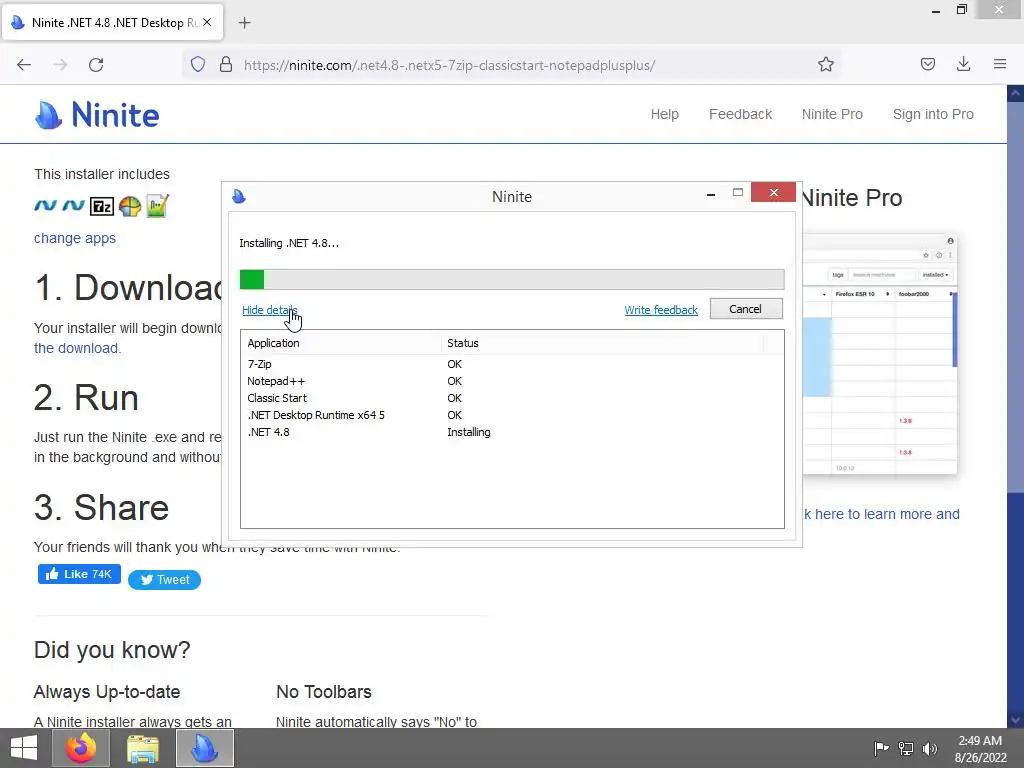Select the .NET 4.8 row
The width and height of the screenshot is (1024, 768).
point(512,432)
